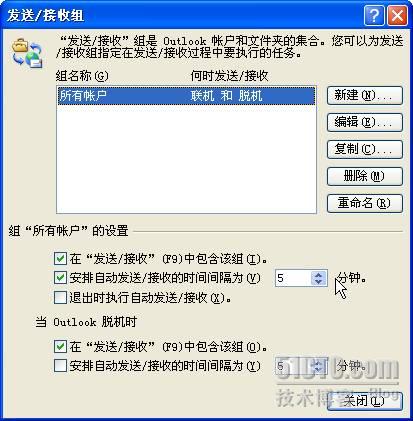Click the 新建(N)... button
This screenshot has height=421, width=413.
tap(365, 96)
